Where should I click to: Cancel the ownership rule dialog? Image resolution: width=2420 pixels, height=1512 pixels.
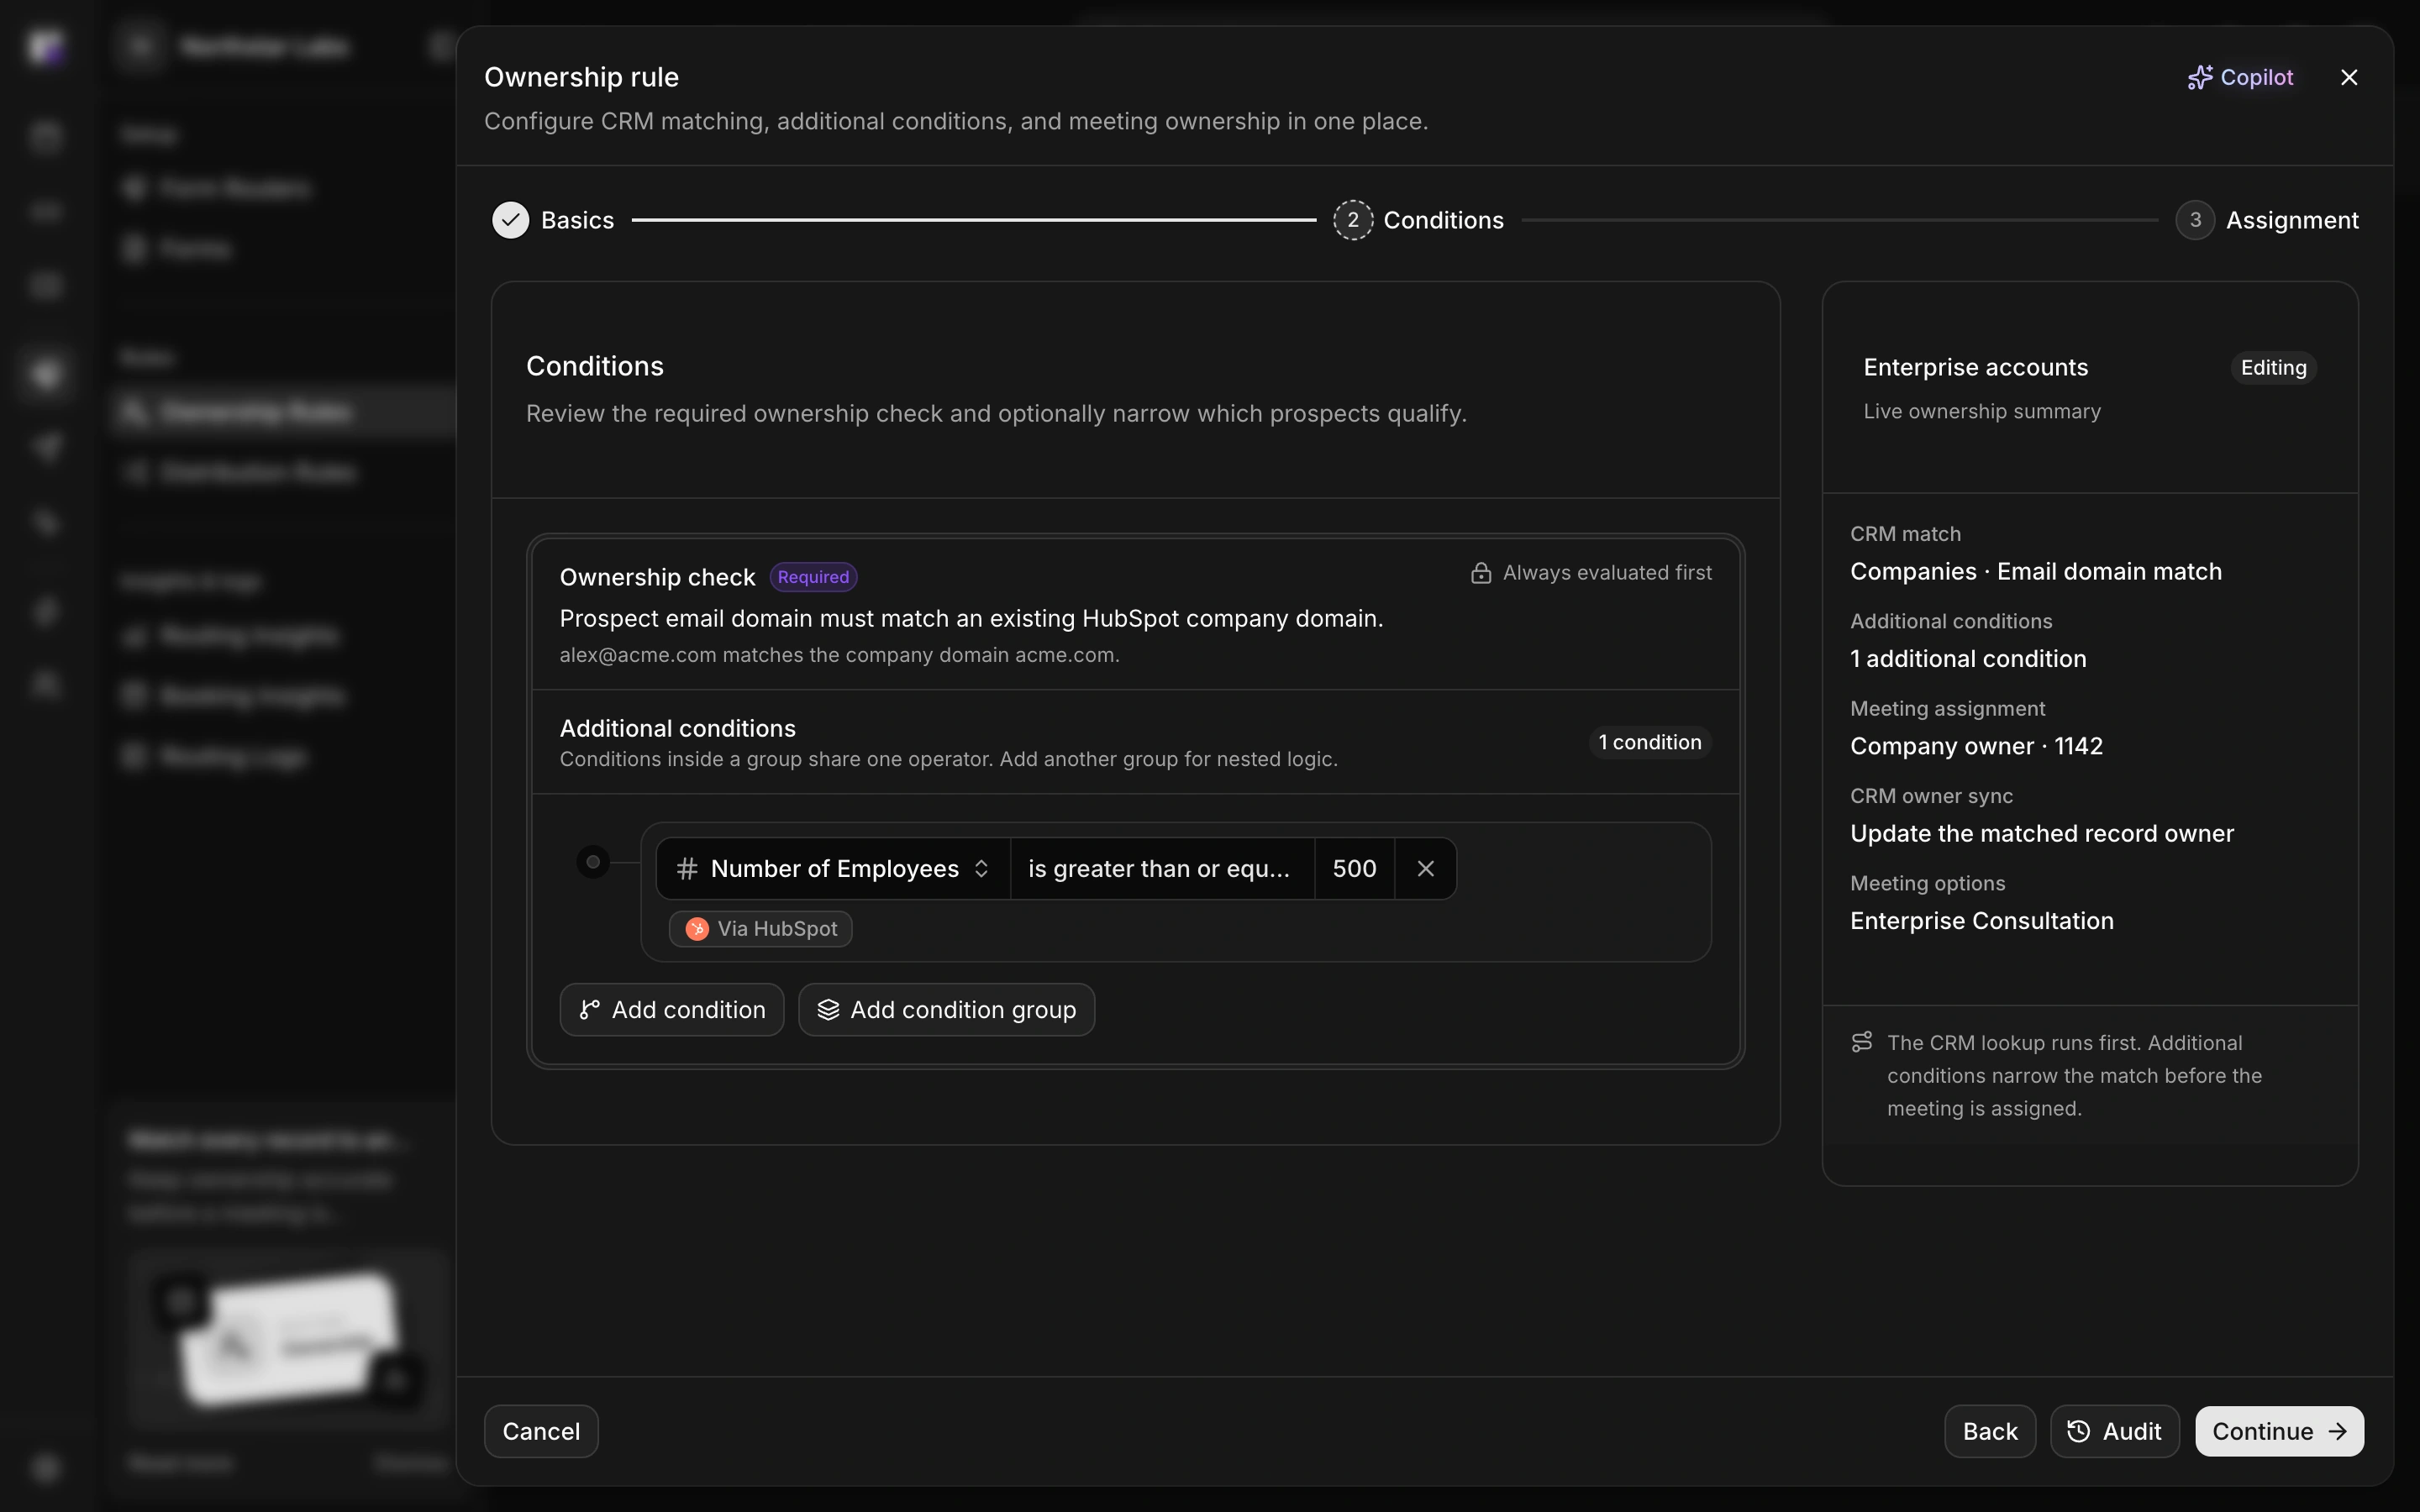click(541, 1431)
